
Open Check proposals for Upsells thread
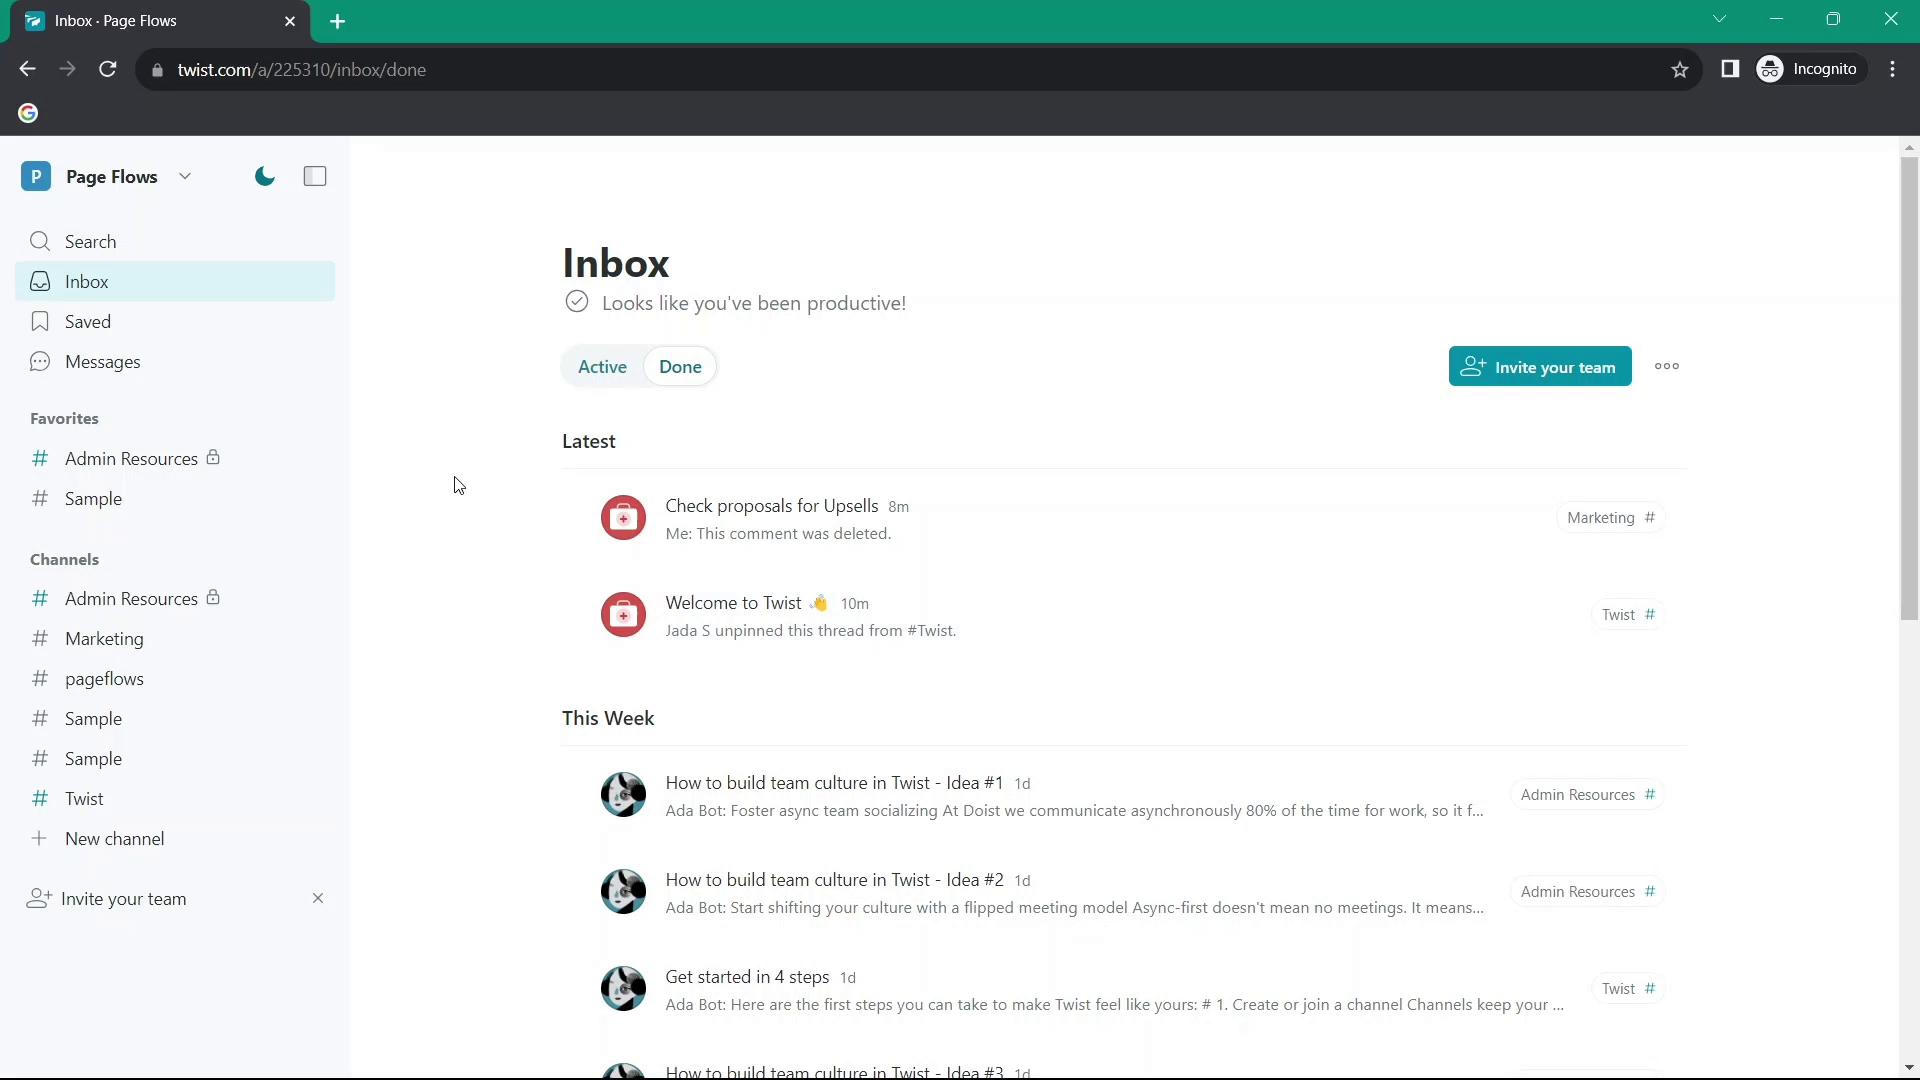pos(771,505)
